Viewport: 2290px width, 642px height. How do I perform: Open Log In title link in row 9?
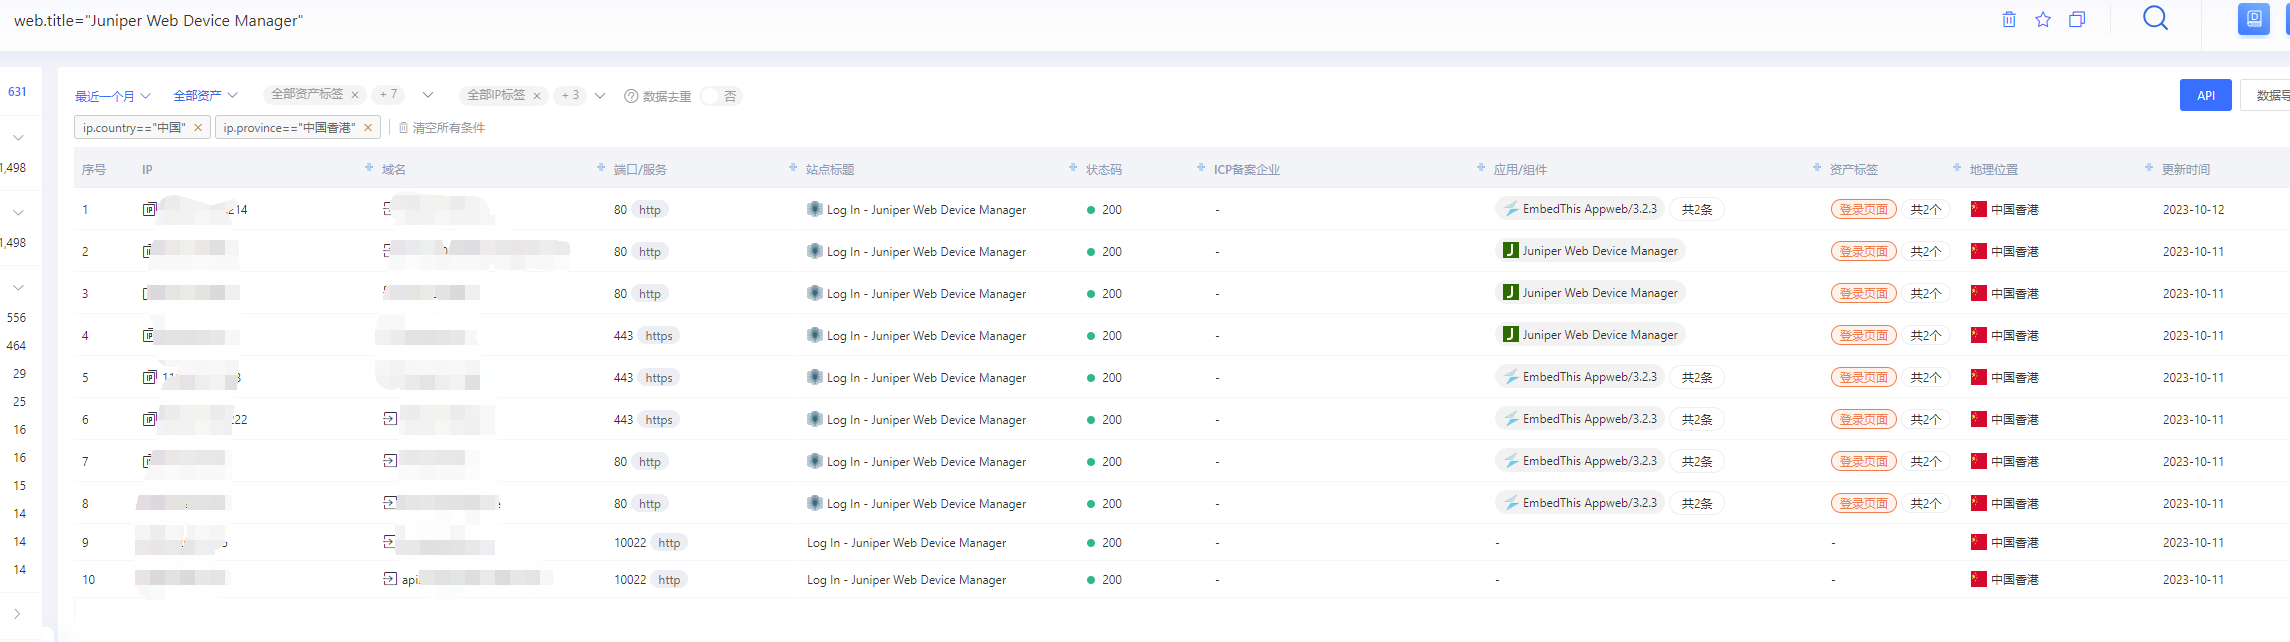pos(906,543)
